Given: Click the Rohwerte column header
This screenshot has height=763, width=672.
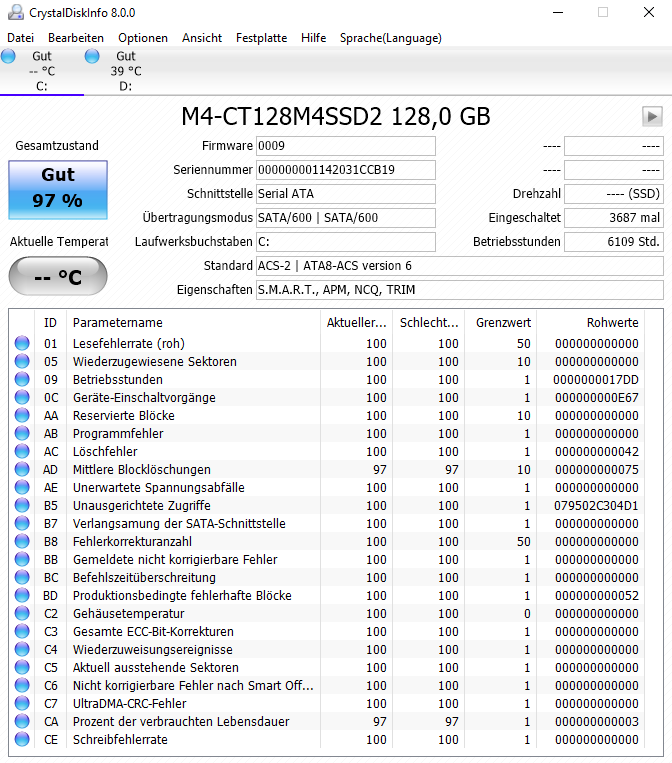Looking at the screenshot, I should (590, 323).
